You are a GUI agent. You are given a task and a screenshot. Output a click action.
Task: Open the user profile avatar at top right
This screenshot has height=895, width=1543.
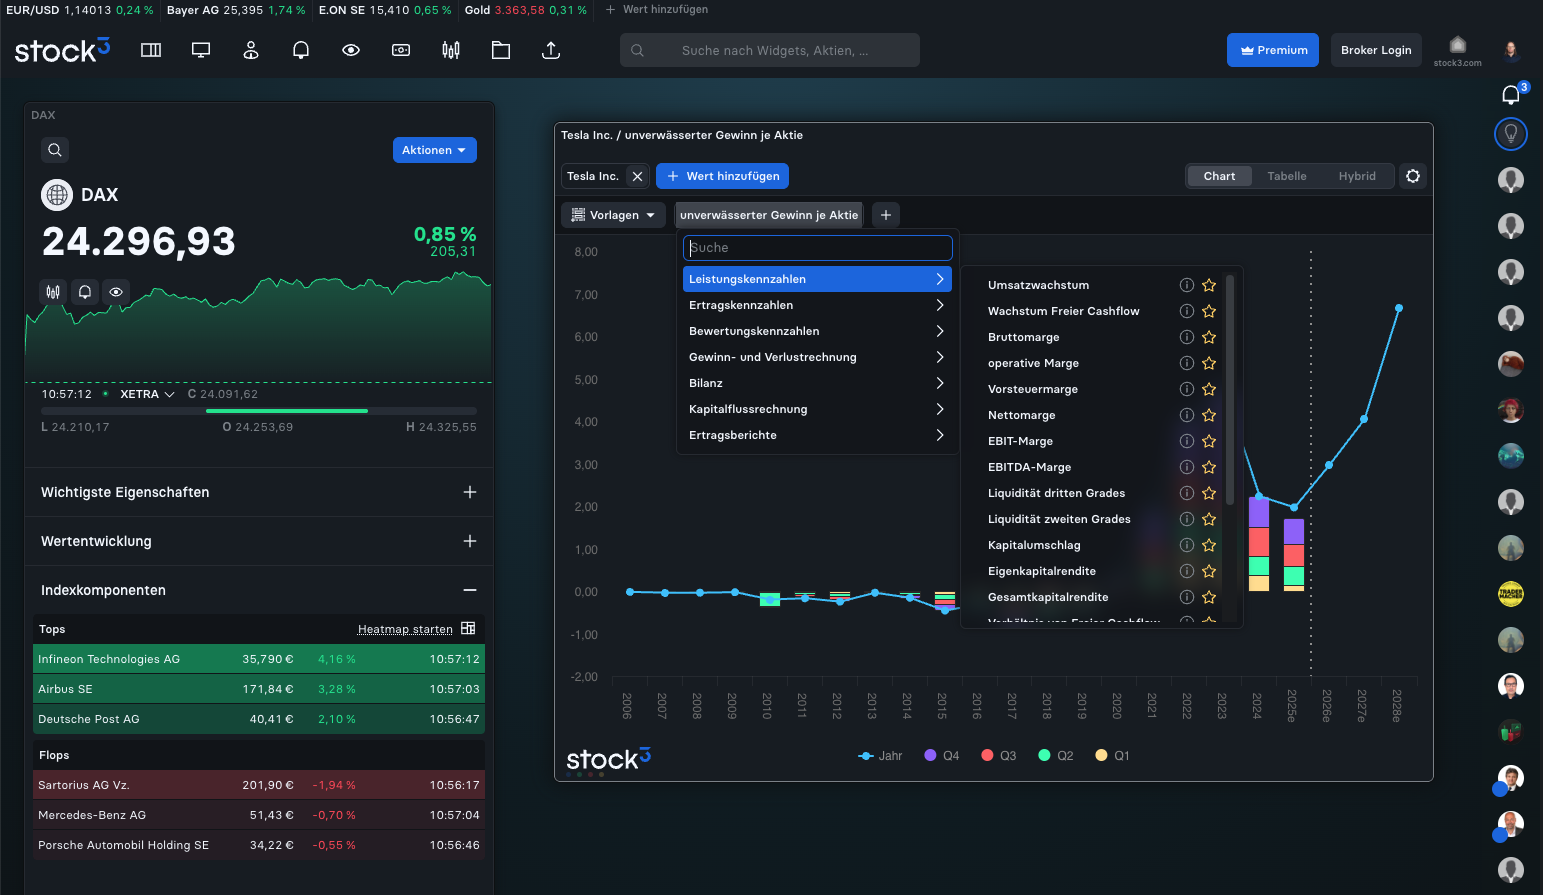pos(1511,50)
